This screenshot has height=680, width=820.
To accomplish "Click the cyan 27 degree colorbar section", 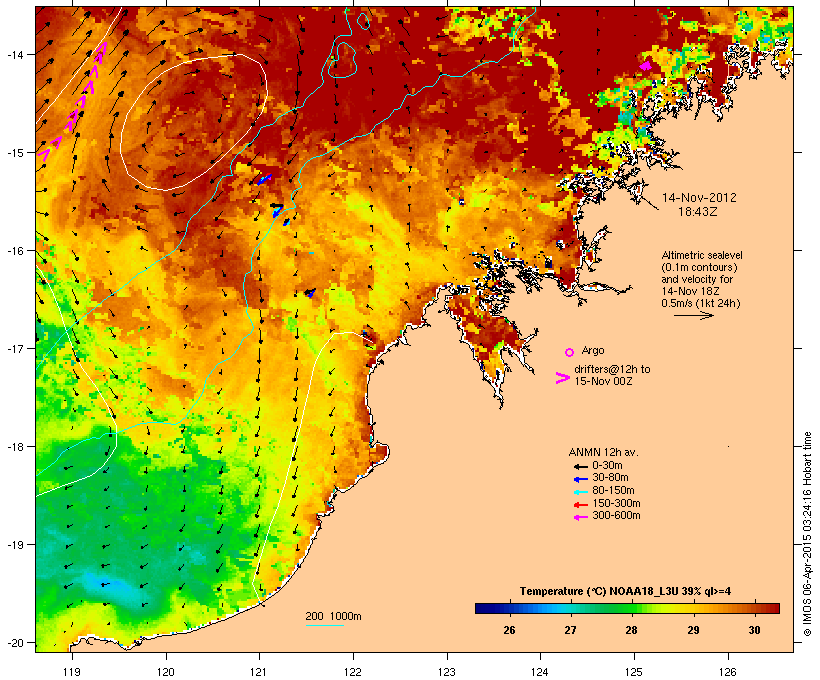I will [x=571, y=608].
